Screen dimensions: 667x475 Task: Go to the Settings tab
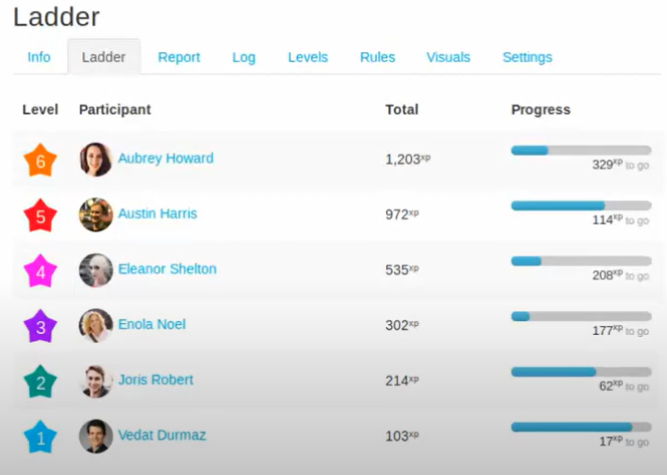[527, 57]
